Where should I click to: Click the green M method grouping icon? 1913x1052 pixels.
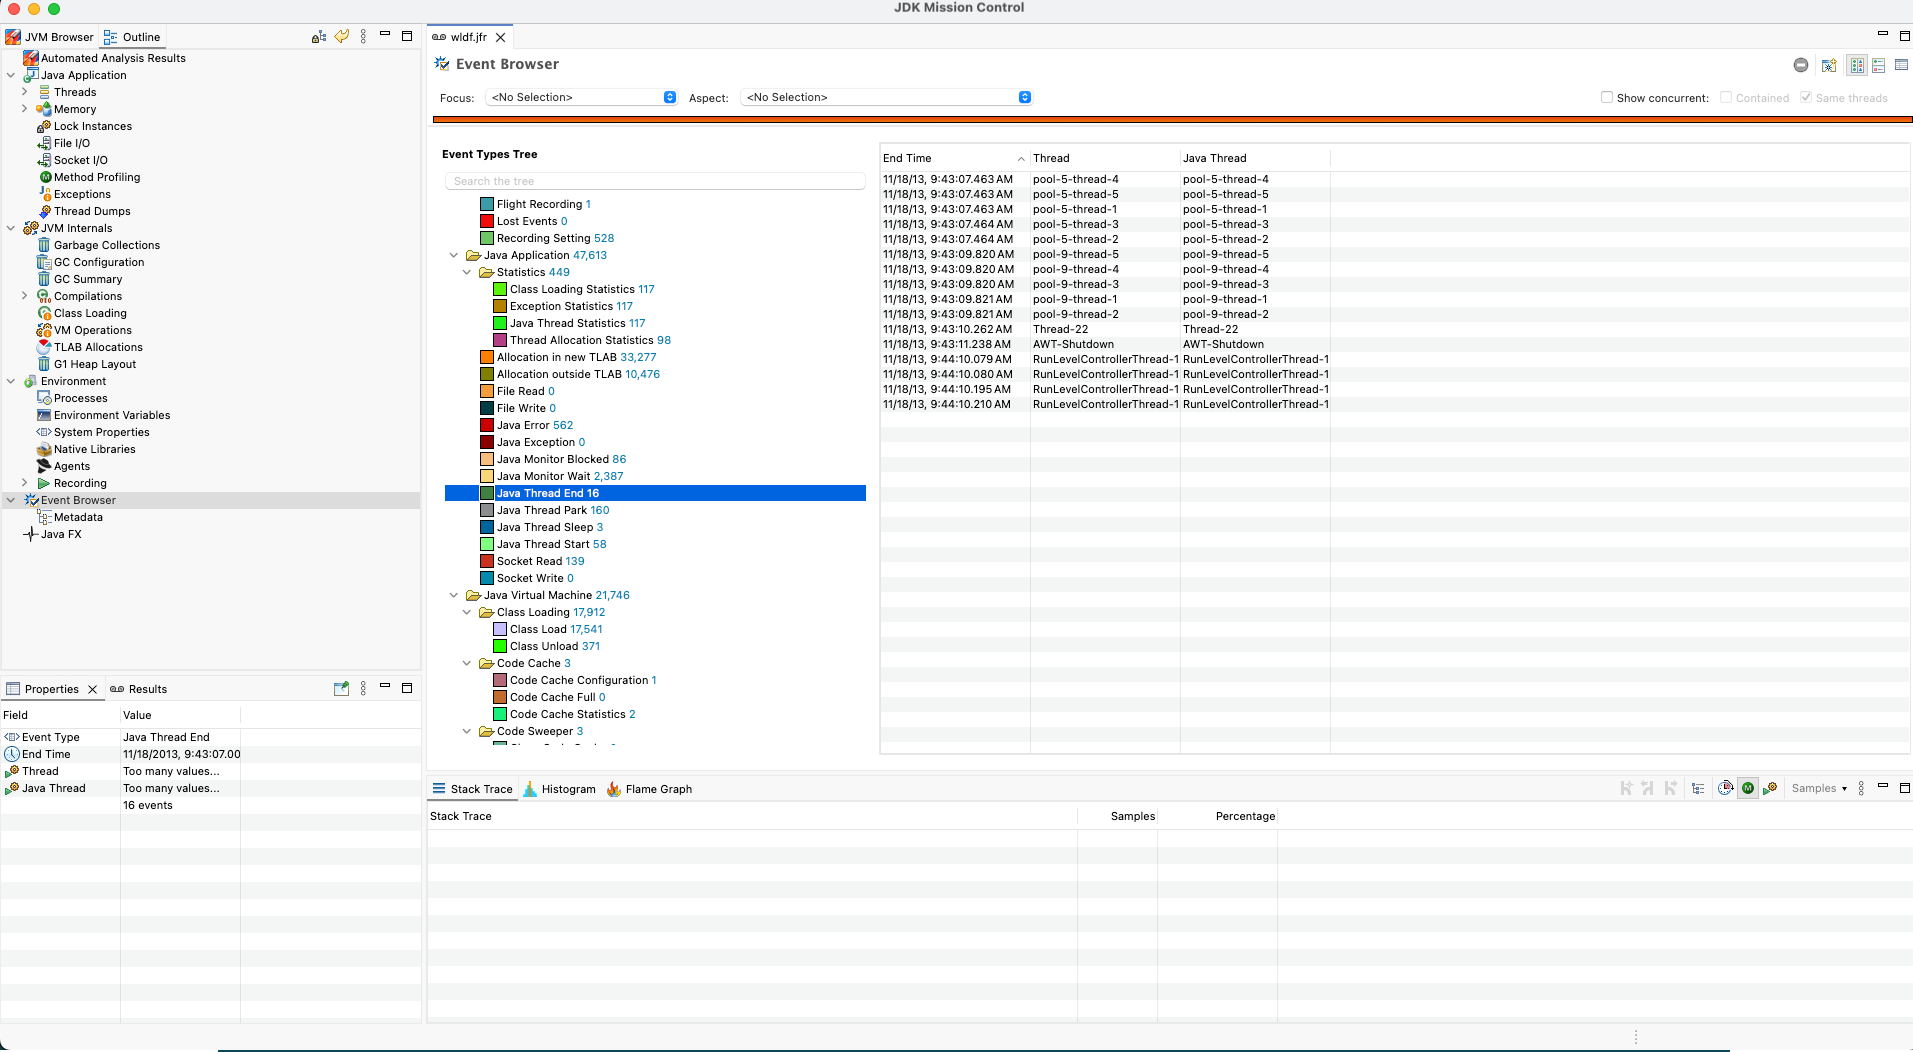1748,789
